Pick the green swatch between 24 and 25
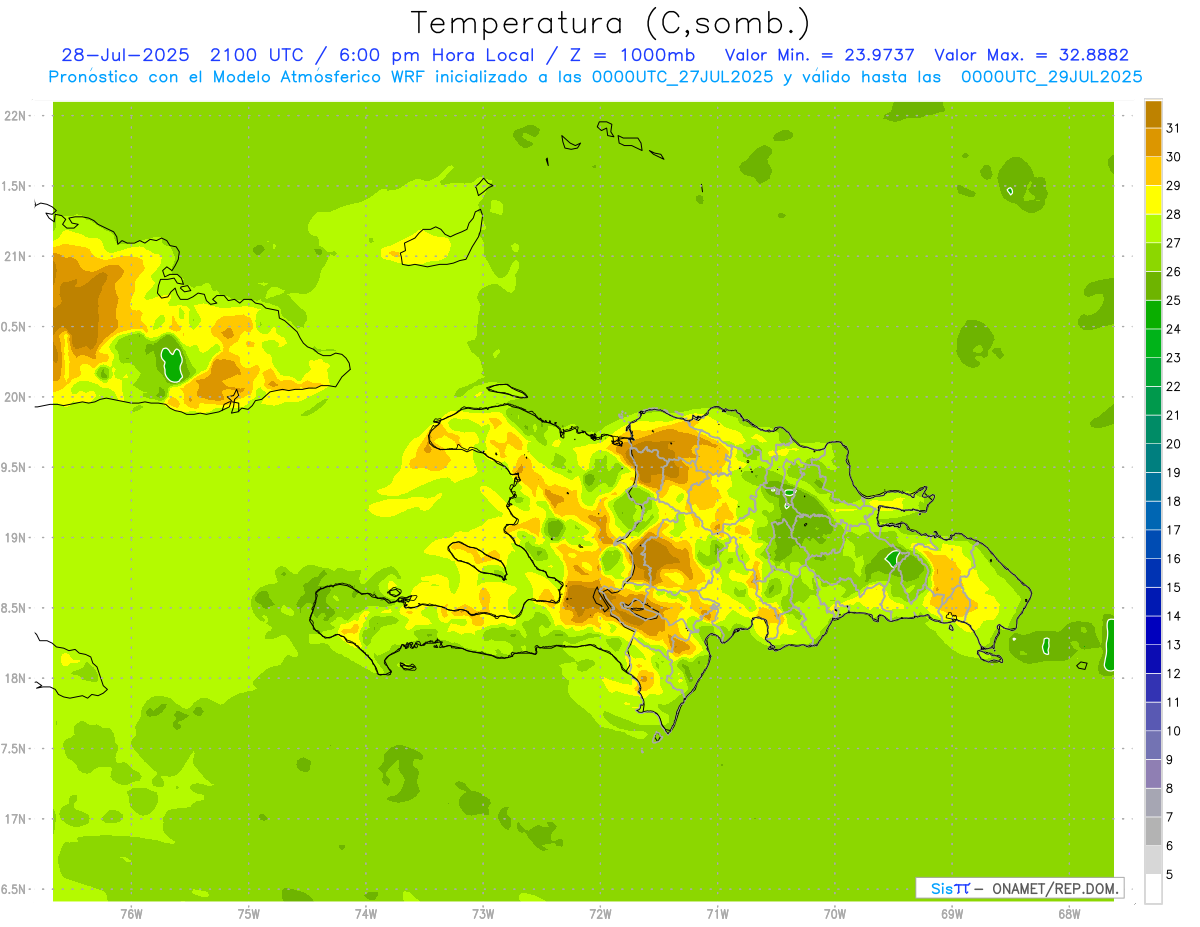 coord(1153,314)
